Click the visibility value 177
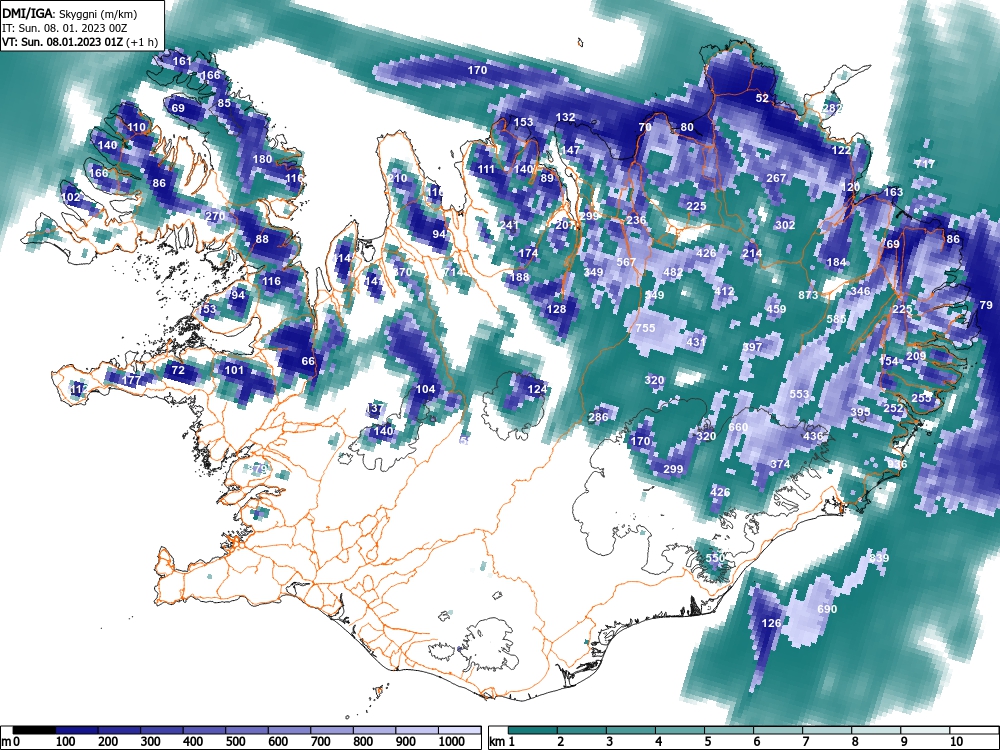1000x750 pixels. (x=131, y=380)
